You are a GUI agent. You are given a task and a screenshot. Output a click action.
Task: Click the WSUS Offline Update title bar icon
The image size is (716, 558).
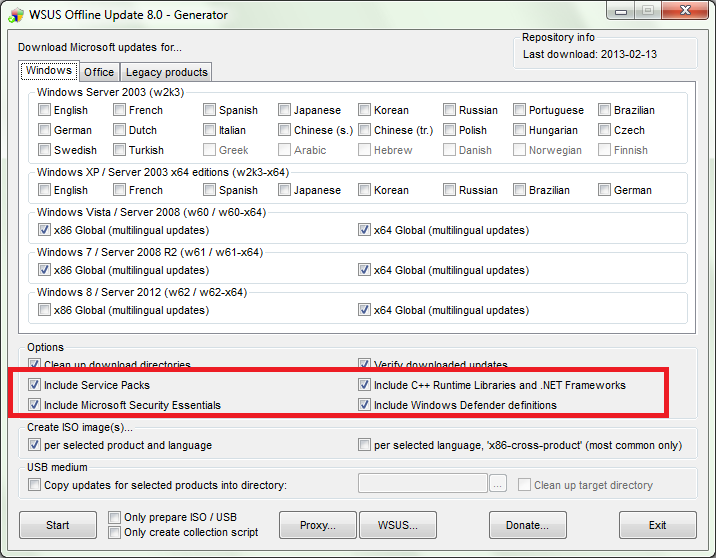15,15
